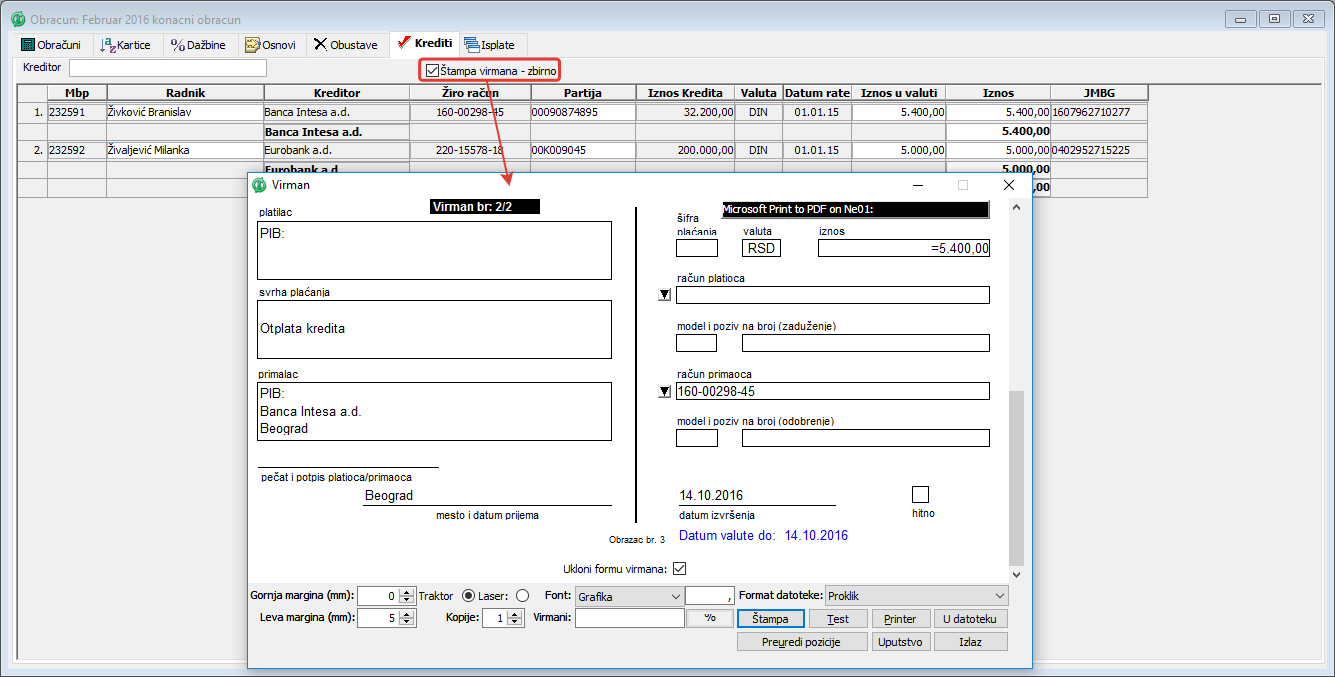Click the šifra plaćanja box
The width and height of the screenshot is (1335, 677).
coord(696,248)
